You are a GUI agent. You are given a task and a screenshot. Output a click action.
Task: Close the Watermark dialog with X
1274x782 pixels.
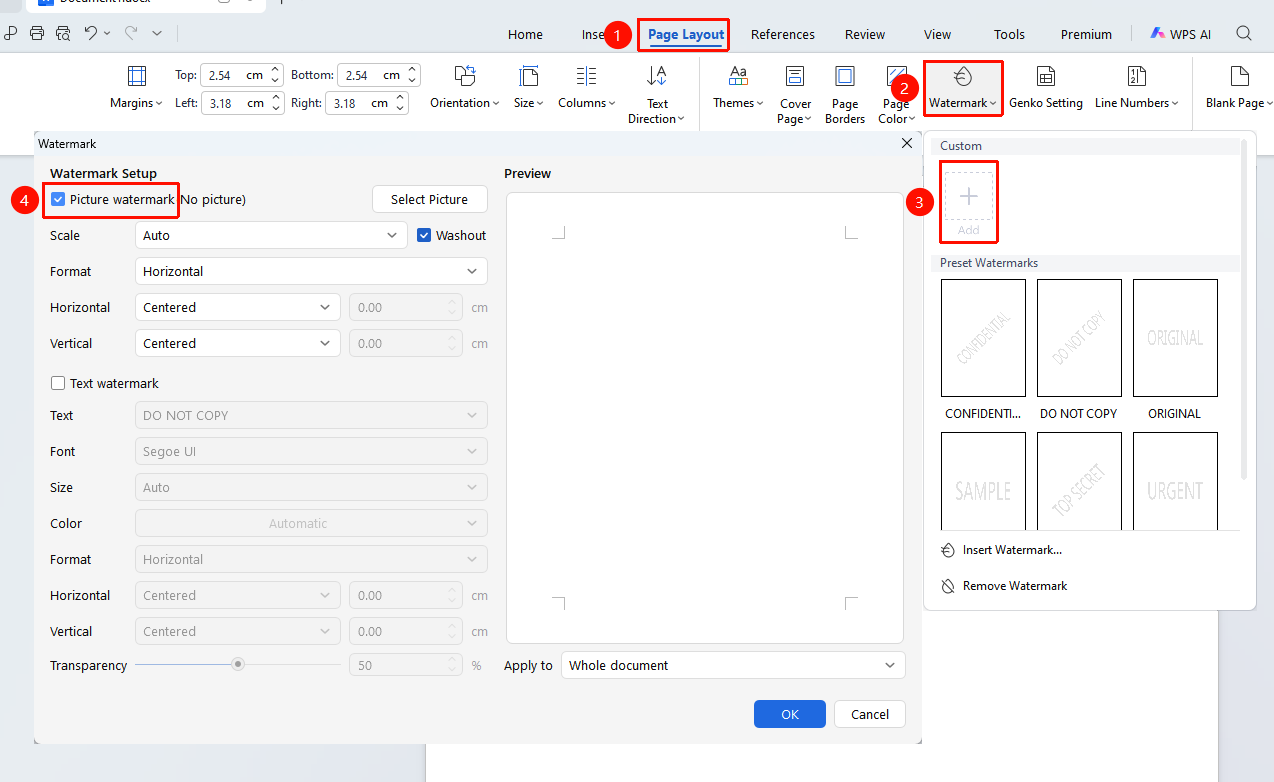907,144
